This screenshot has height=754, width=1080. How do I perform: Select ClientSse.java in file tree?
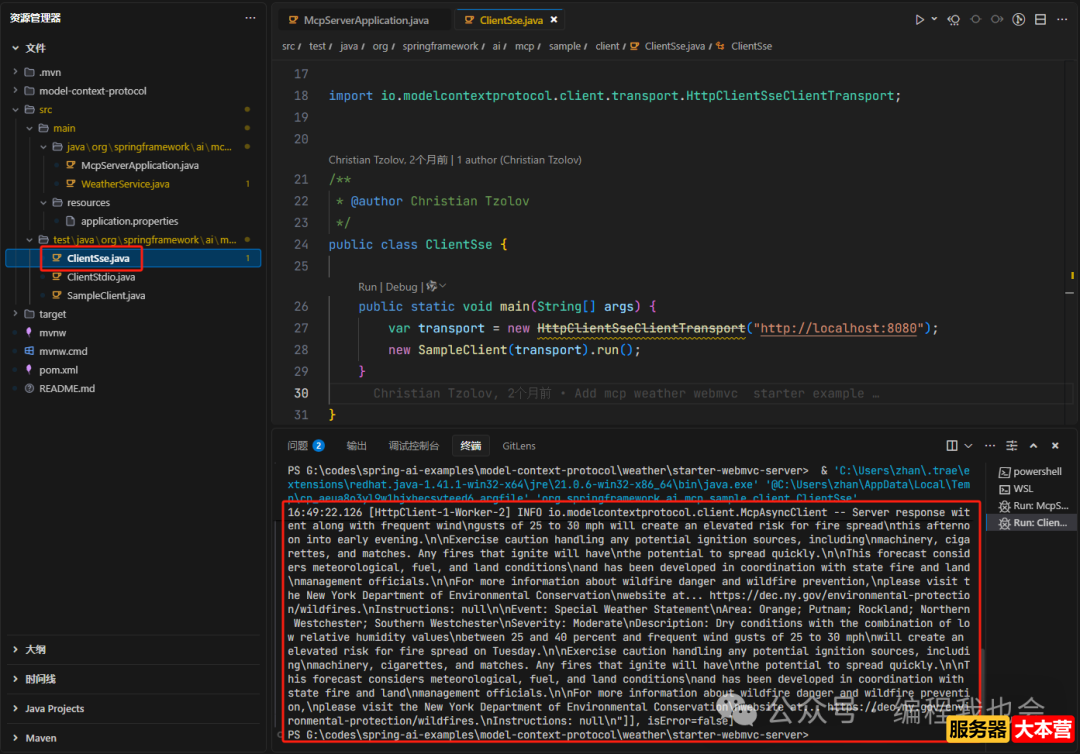coord(98,258)
